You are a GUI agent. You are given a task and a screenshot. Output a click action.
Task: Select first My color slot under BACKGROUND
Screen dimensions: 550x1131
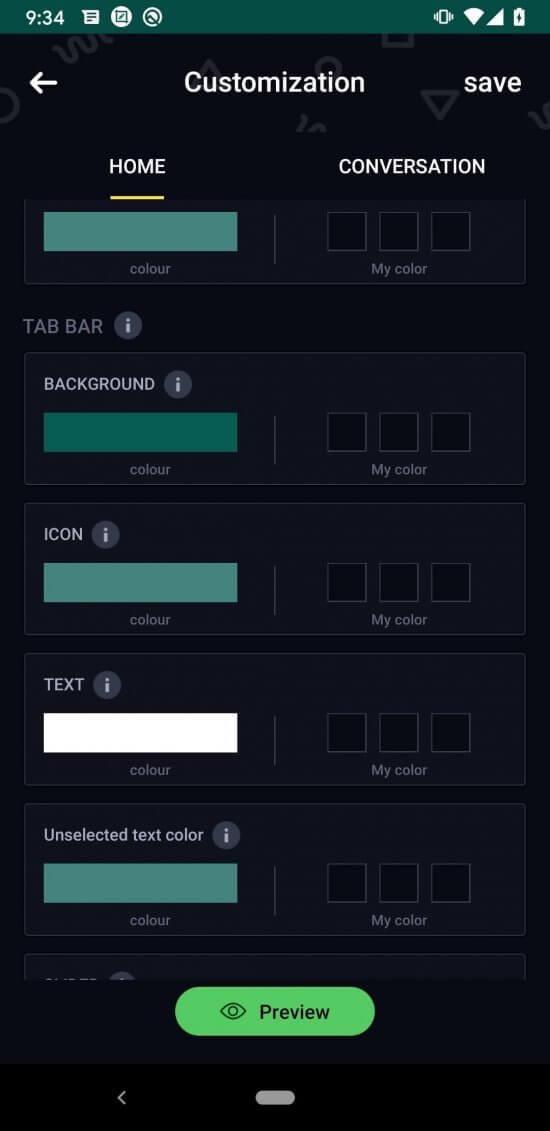click(347, 432)
